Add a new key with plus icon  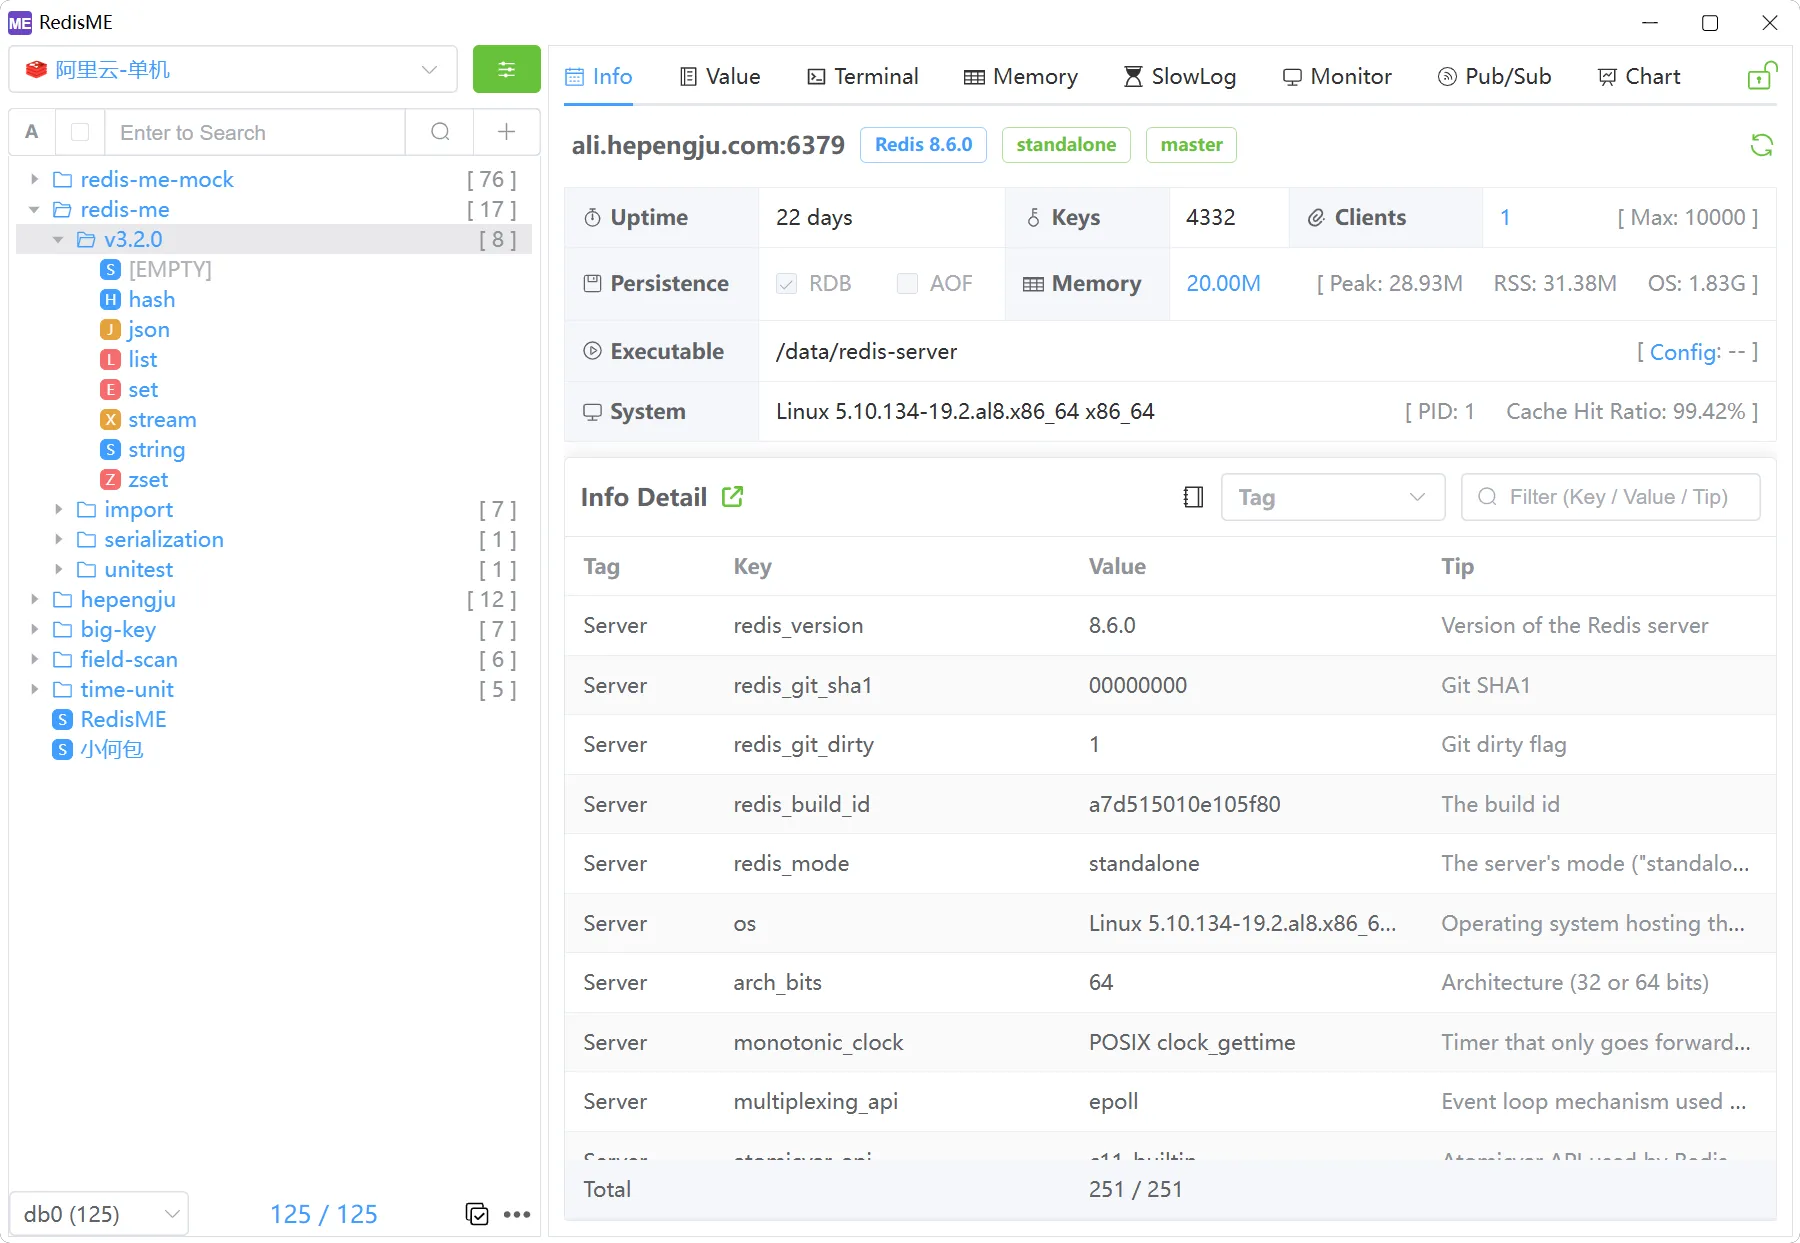coord(507,132)
